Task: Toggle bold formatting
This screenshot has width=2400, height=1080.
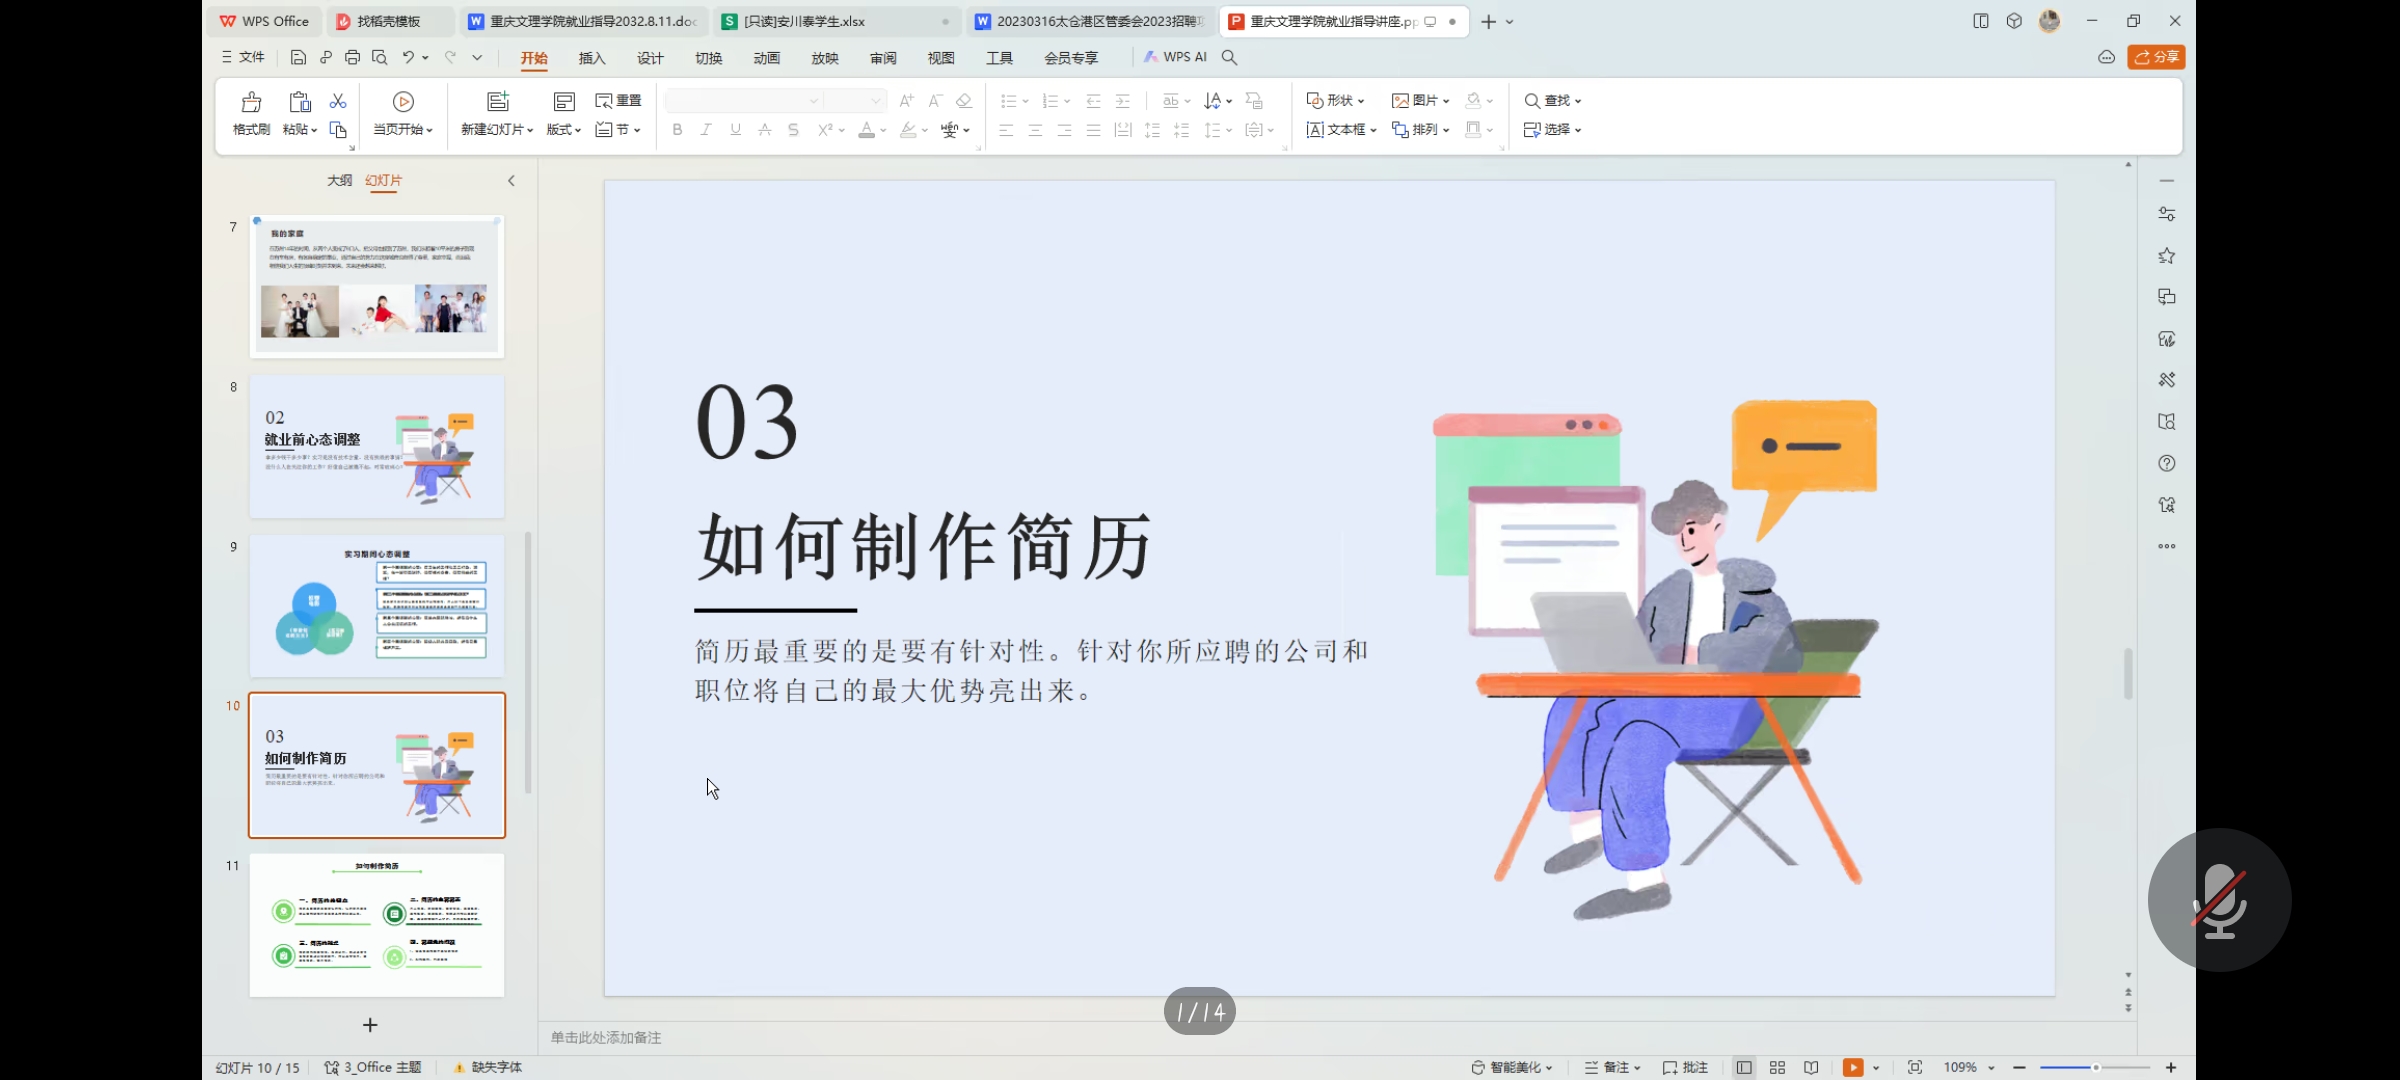Action: pyautogui.click(x=677, y=129)
